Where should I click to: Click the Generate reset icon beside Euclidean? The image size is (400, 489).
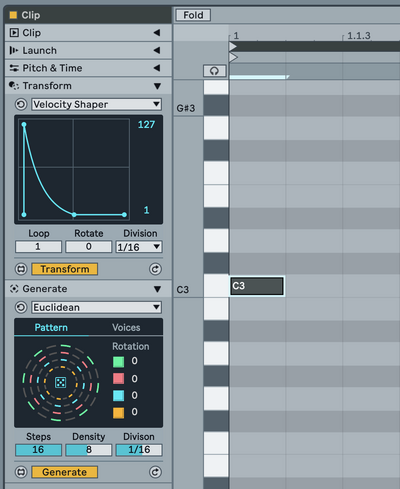pyautogui.click(x=21, y=307)
